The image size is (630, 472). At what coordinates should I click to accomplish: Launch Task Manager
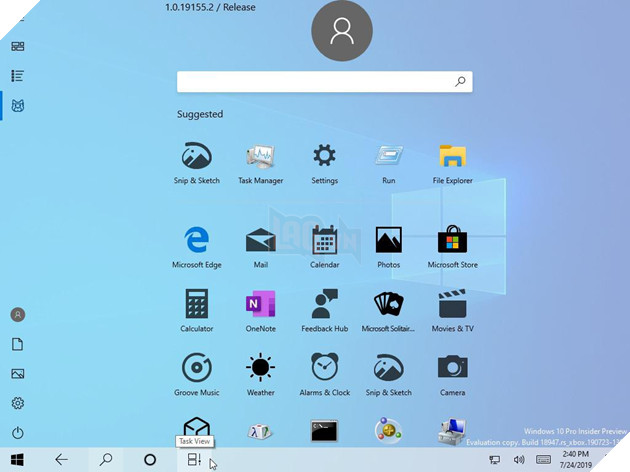tap(260, 163)
